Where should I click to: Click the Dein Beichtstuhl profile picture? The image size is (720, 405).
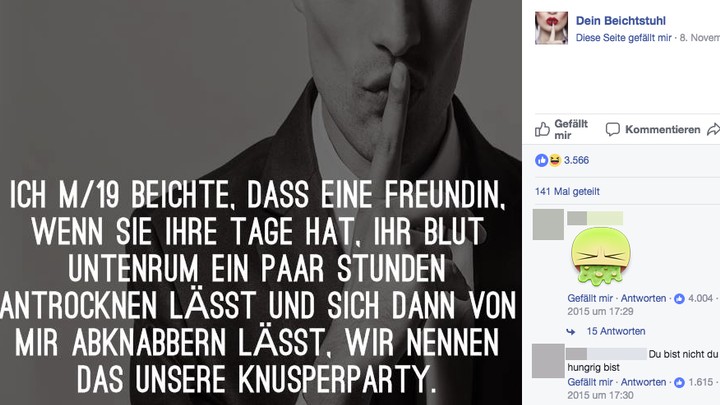[551, 28]
